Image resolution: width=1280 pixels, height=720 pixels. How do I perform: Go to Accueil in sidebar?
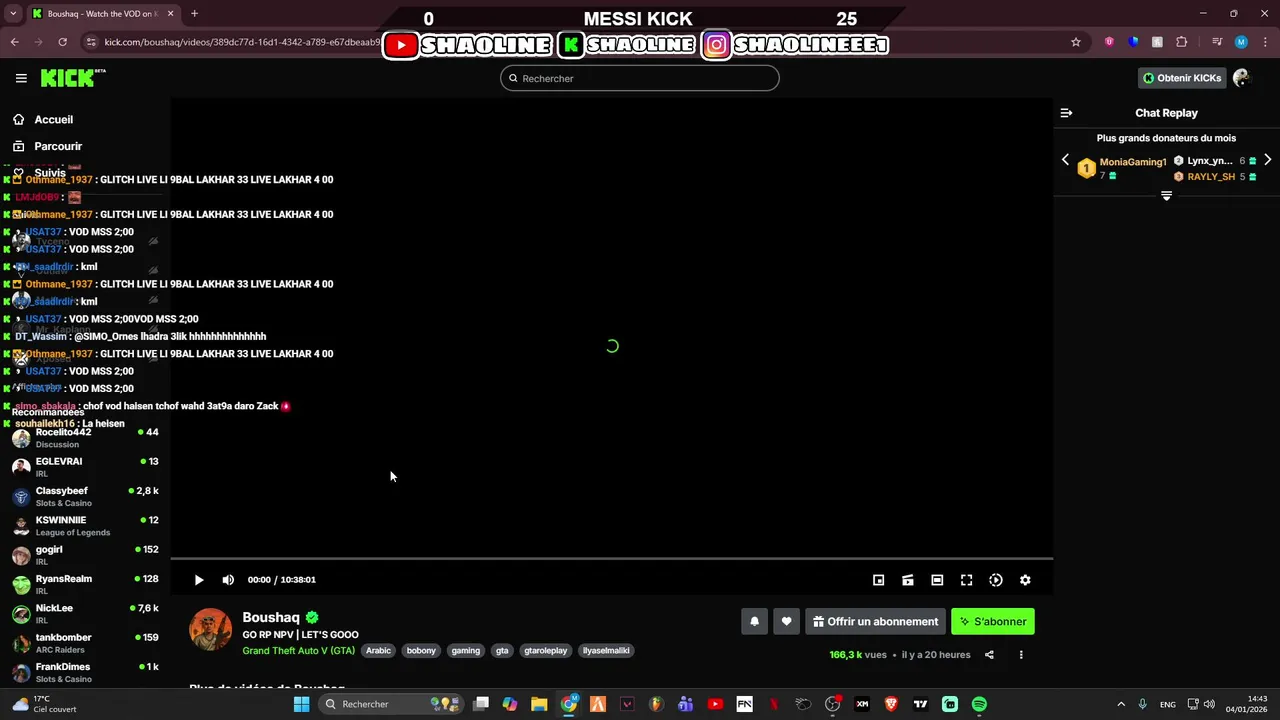(x=45, y=119)
